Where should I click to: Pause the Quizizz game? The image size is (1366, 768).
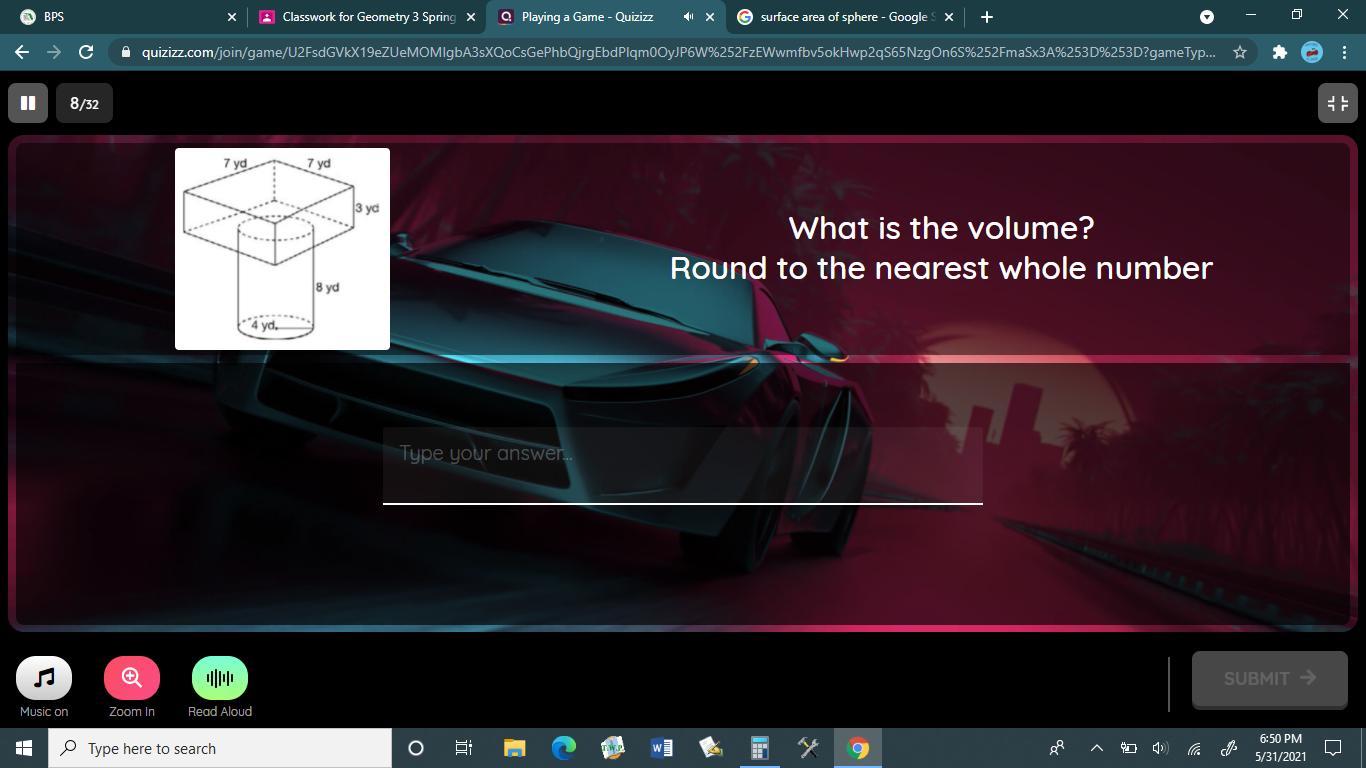tap(28, 103)
